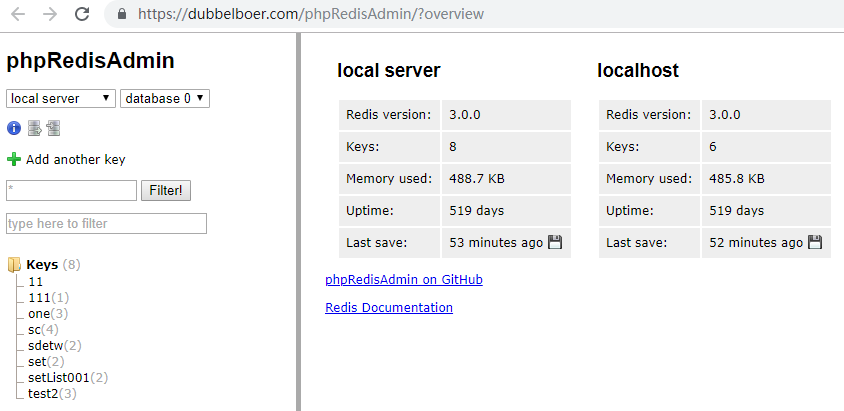Click the import data icon
This screenshot has width=844, height=411.
pos(53,129)
